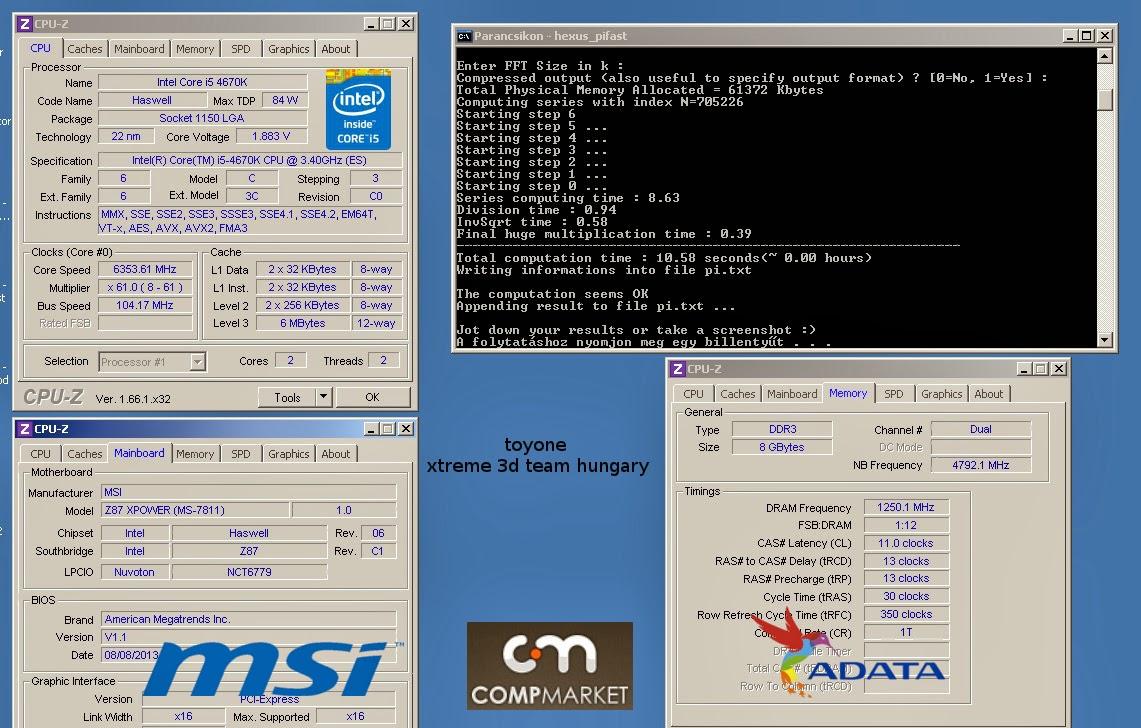
Task: Click the console vertical scrollbar thumb
Action: coord(1105,99)
